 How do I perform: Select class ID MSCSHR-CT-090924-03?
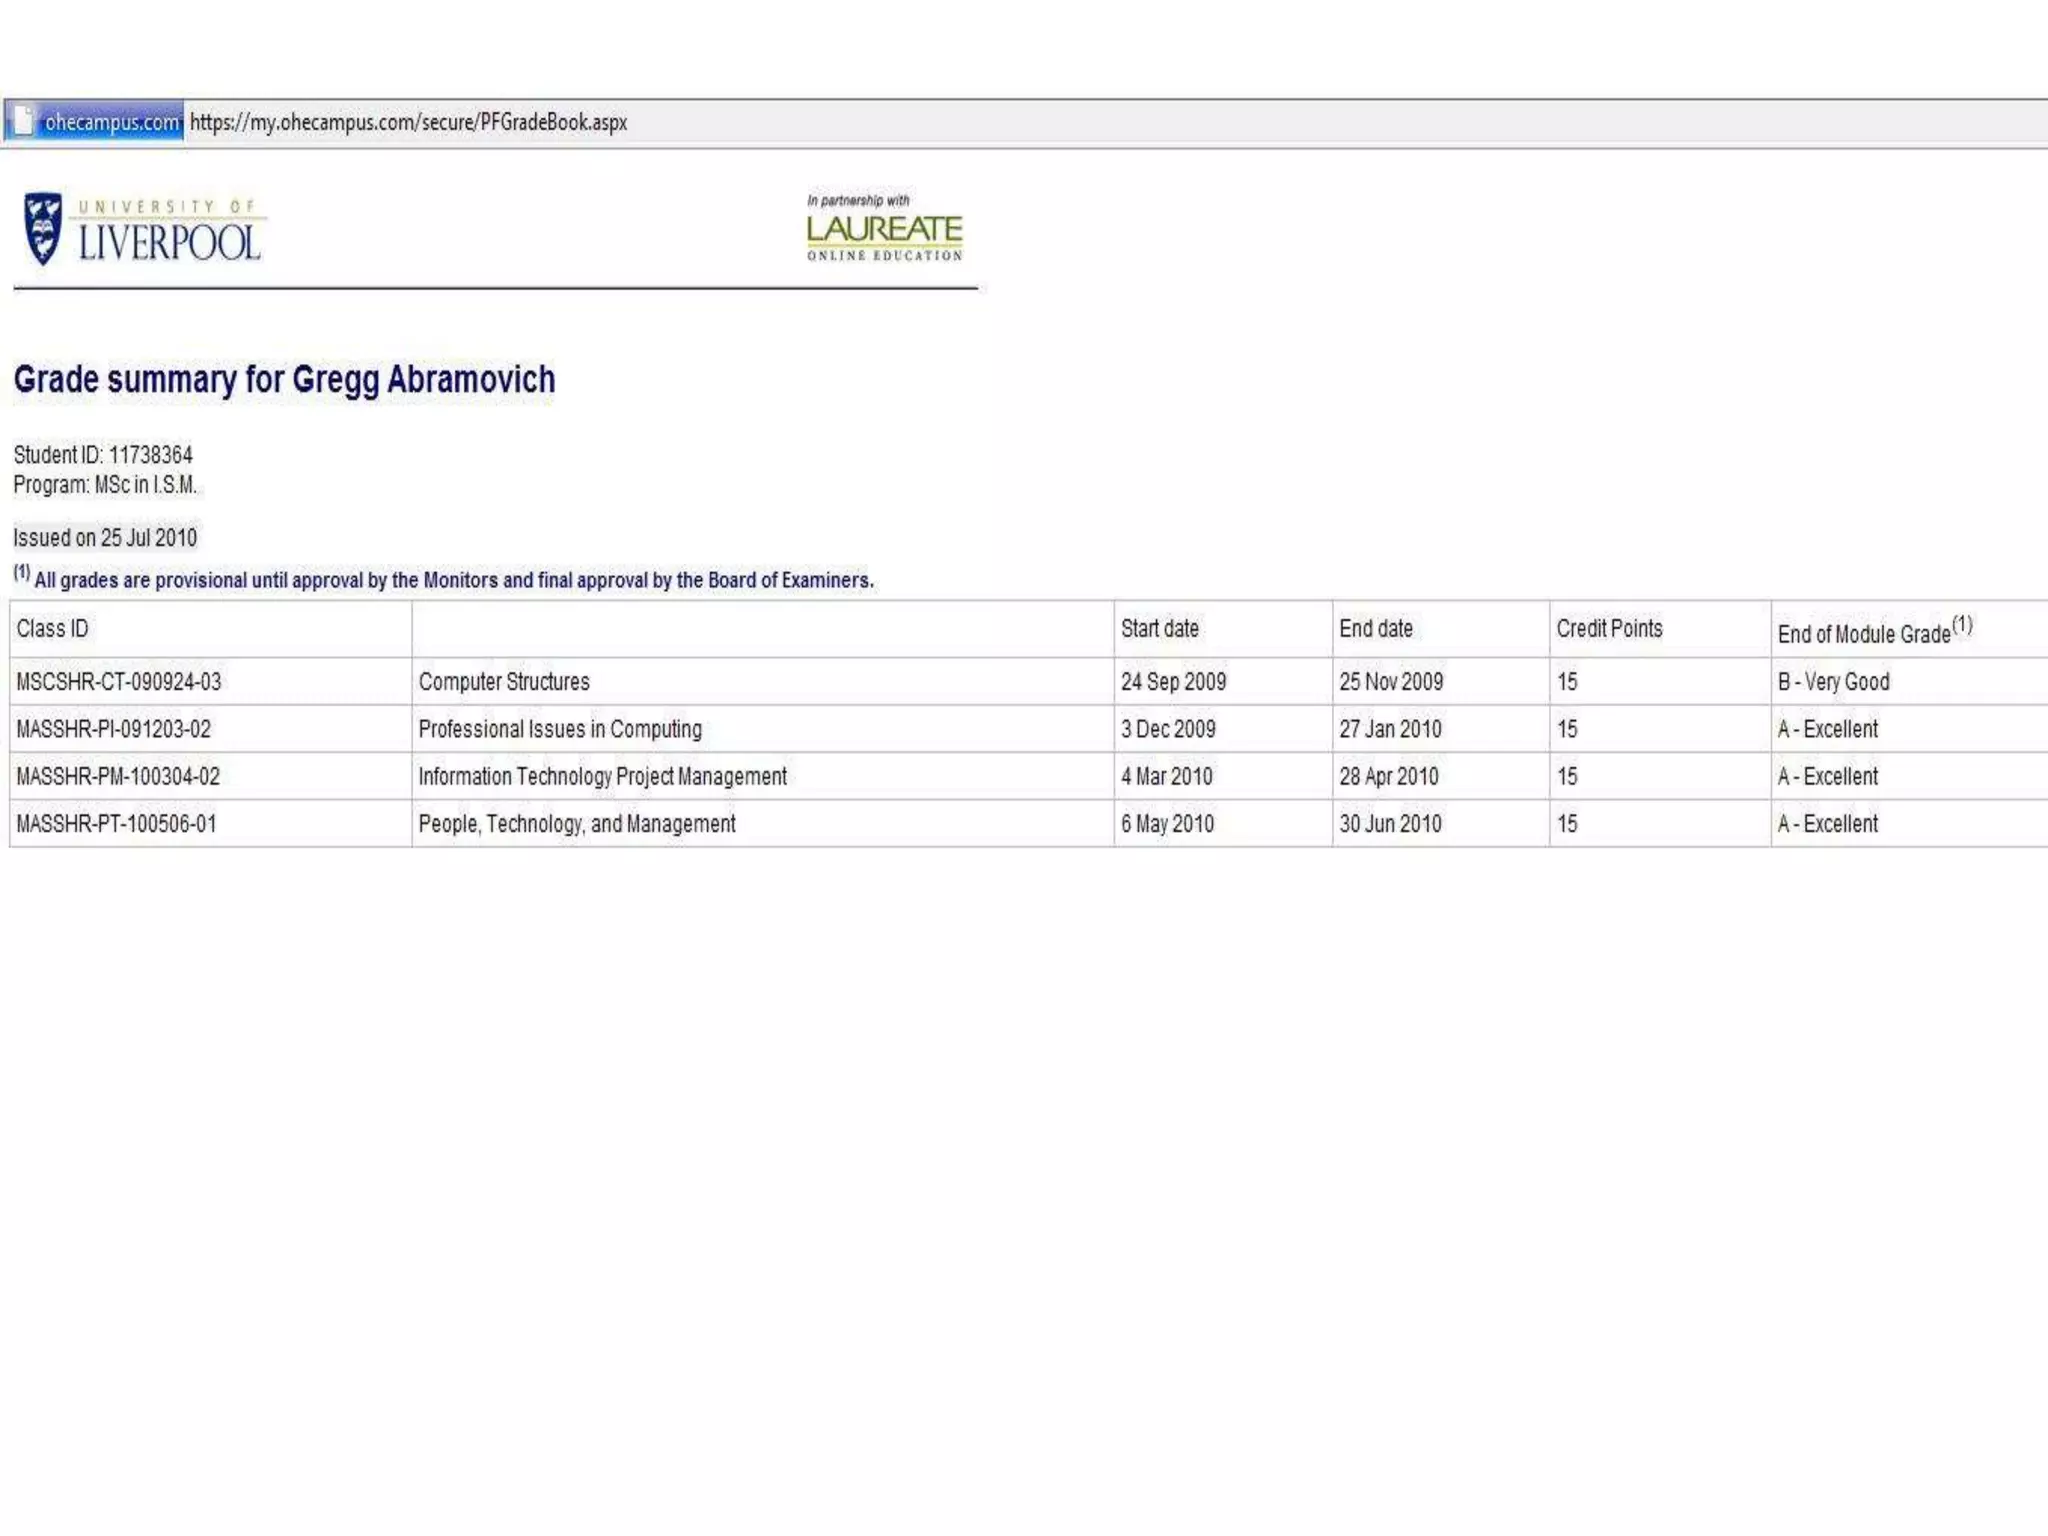point(118,682)
